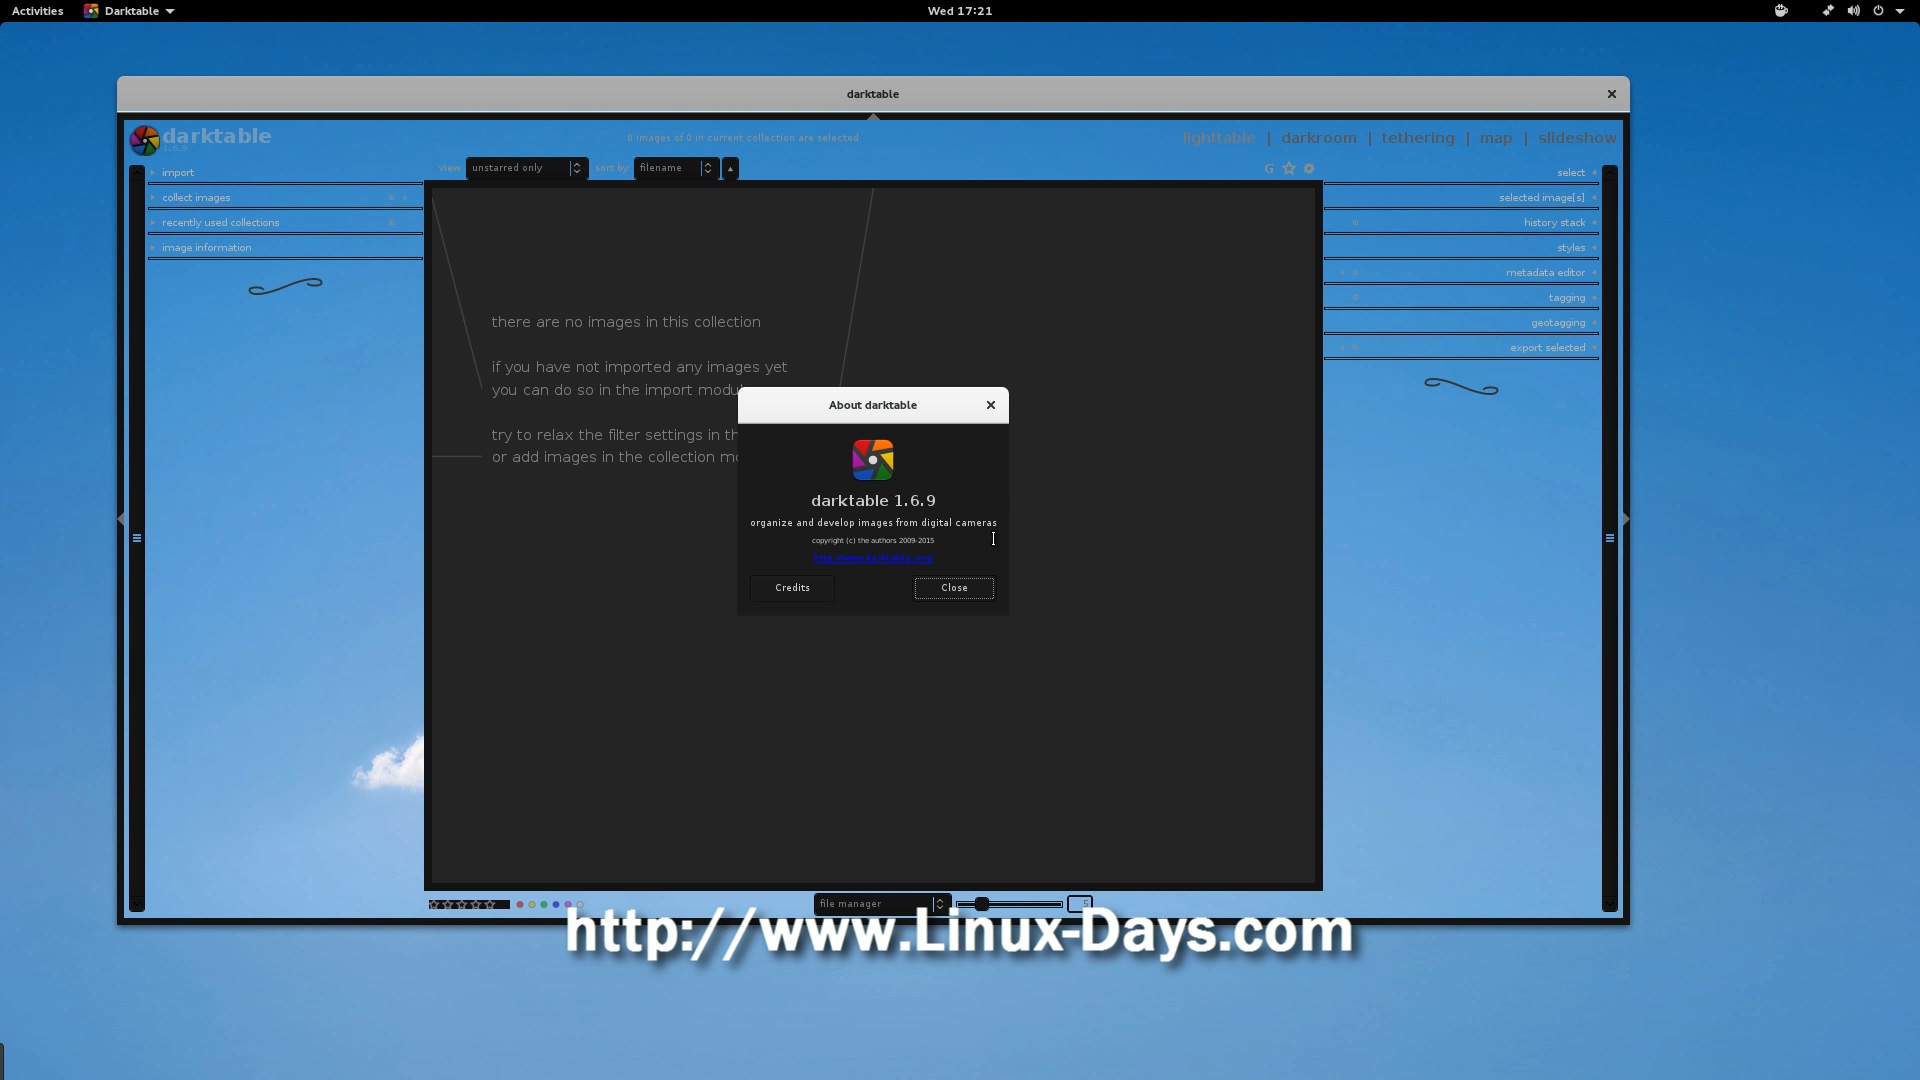The width and height of the screenshot is (1920, 1080).
Task: Click the pin icon in system tray
Action: pos(1828,11)
